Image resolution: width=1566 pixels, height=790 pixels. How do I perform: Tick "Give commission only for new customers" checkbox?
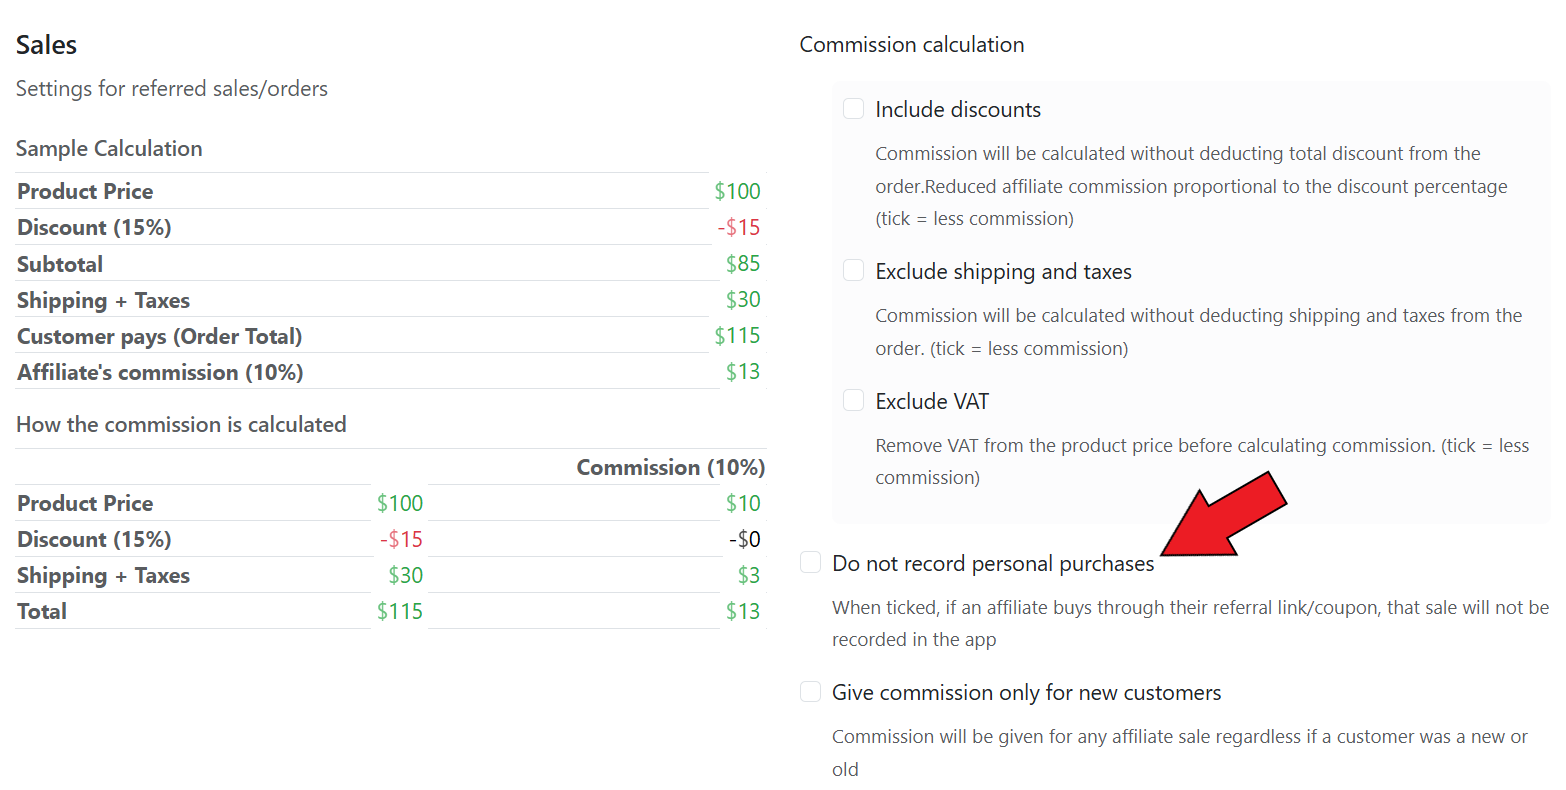click(x=810, y=692)
